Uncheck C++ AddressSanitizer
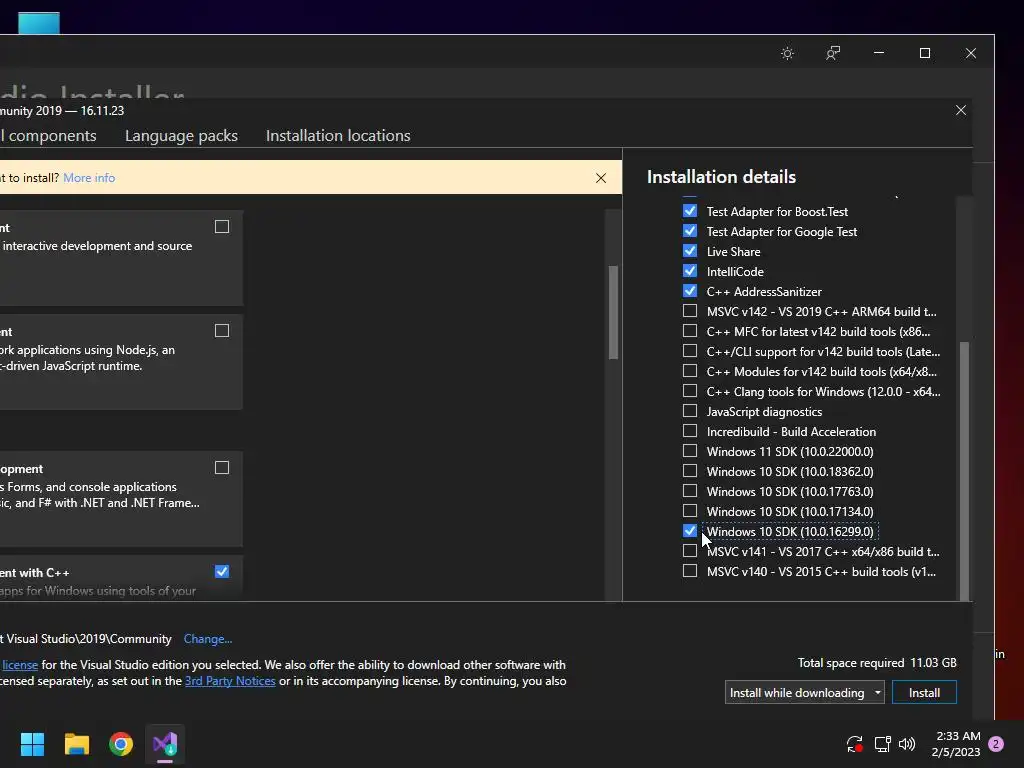The width and height of the screenshot is (1024, 768). coord(690,291)
